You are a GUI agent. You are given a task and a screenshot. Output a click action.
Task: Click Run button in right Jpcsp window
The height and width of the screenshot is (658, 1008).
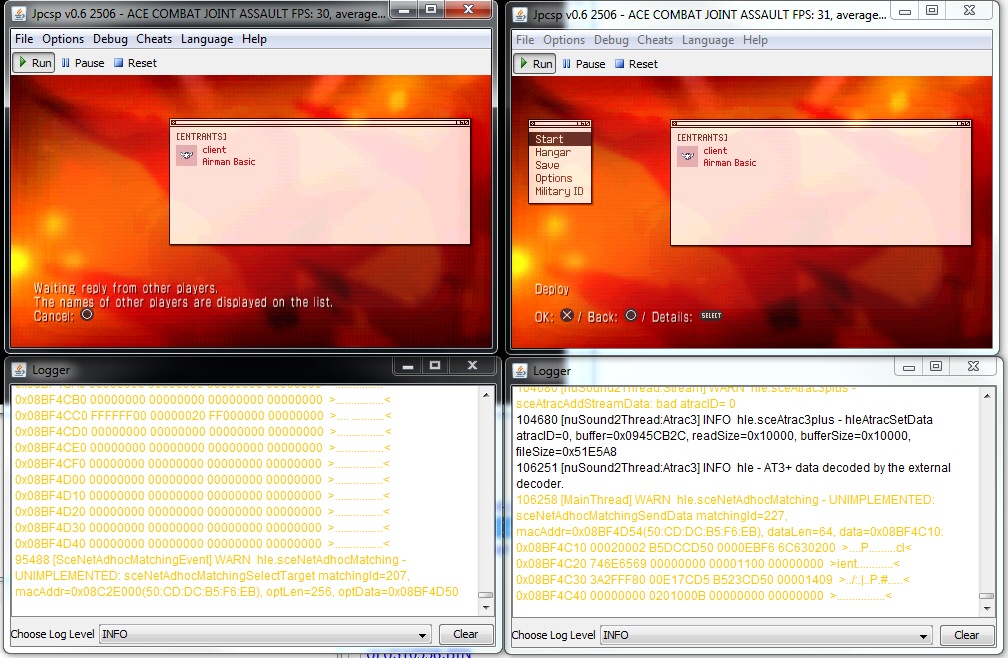pyautogui.click(x=535, y=64)
